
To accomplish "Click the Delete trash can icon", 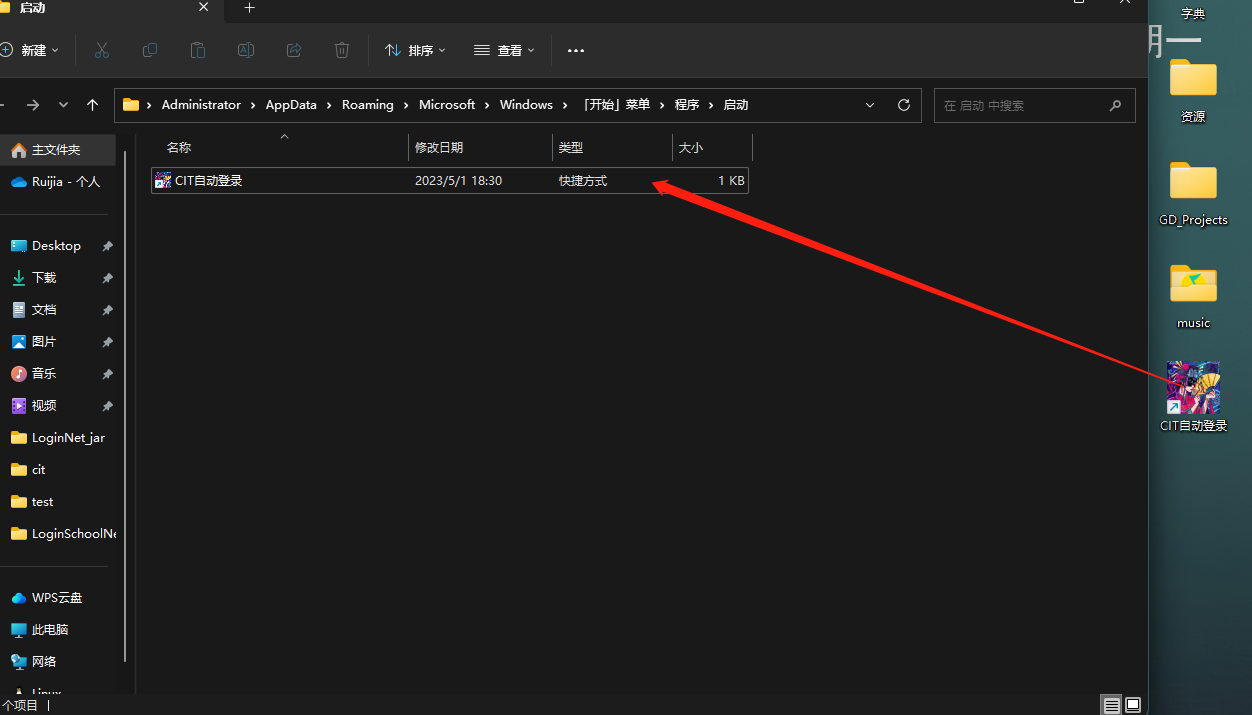I will tap(342, 50).
